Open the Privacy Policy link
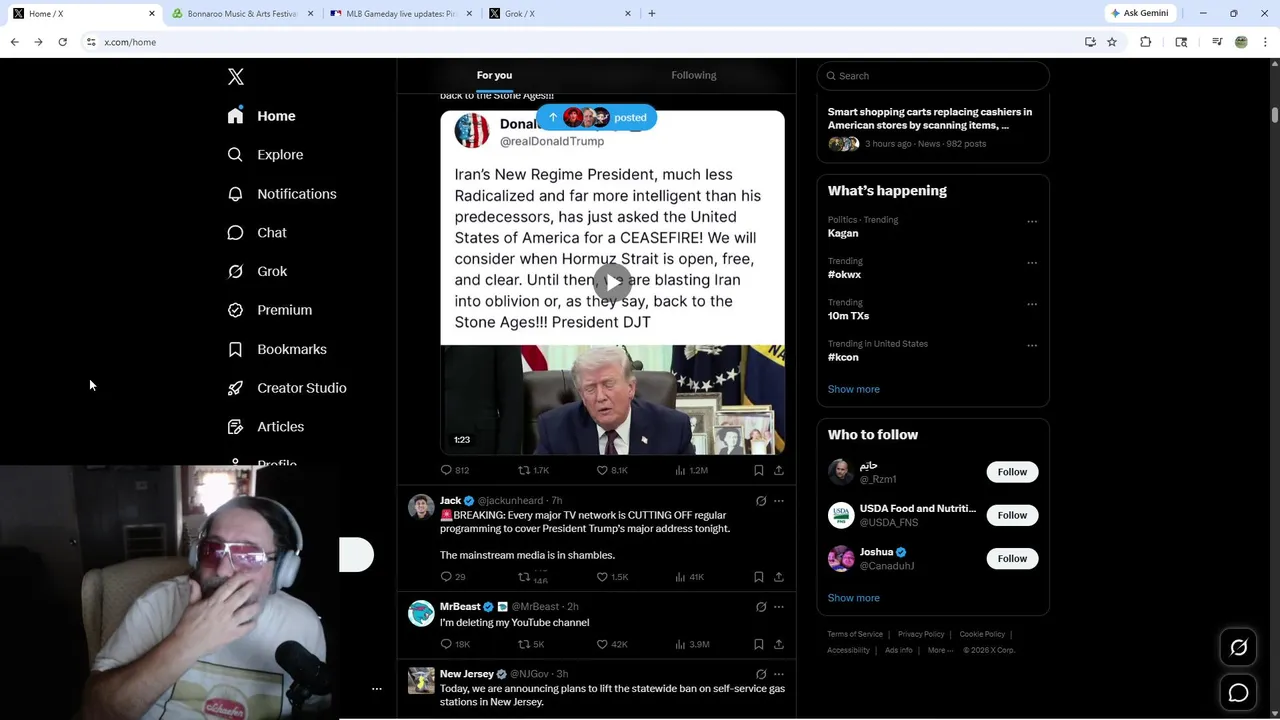 (x=921, y=634)
